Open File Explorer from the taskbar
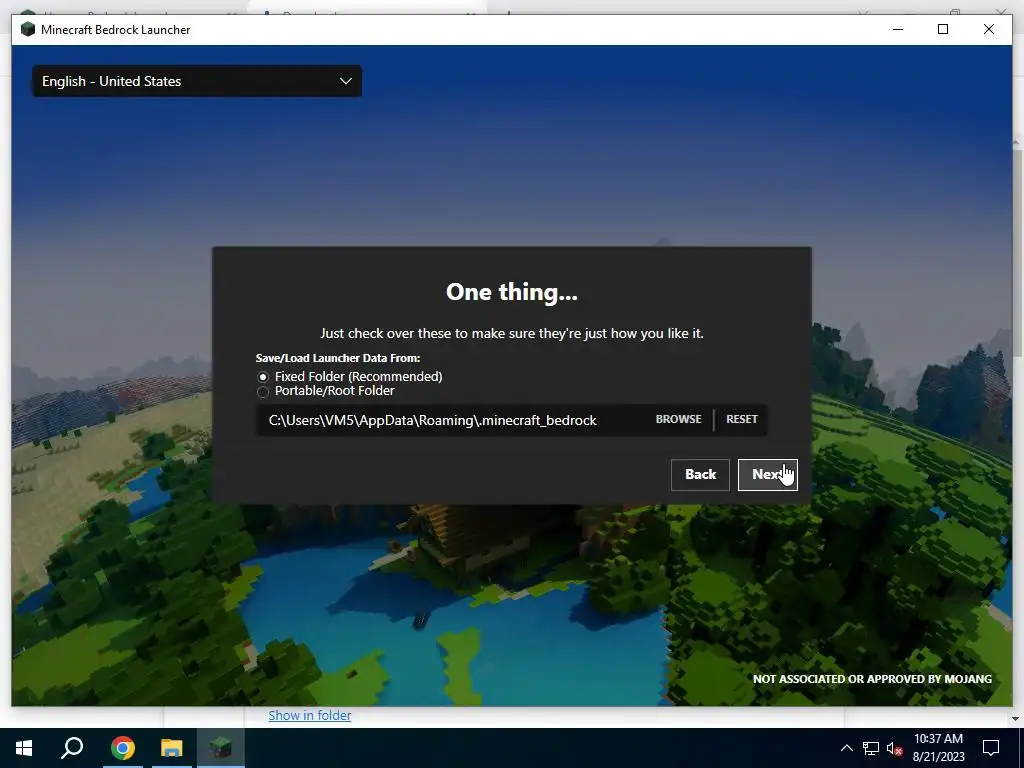 pyautogui.click(x=171, y=748)
